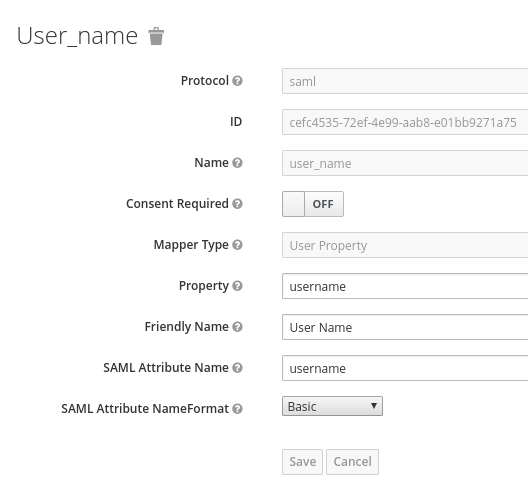Open the Consent Required help icon
Viewport: 528px width, 494px height.
[237, 204]
